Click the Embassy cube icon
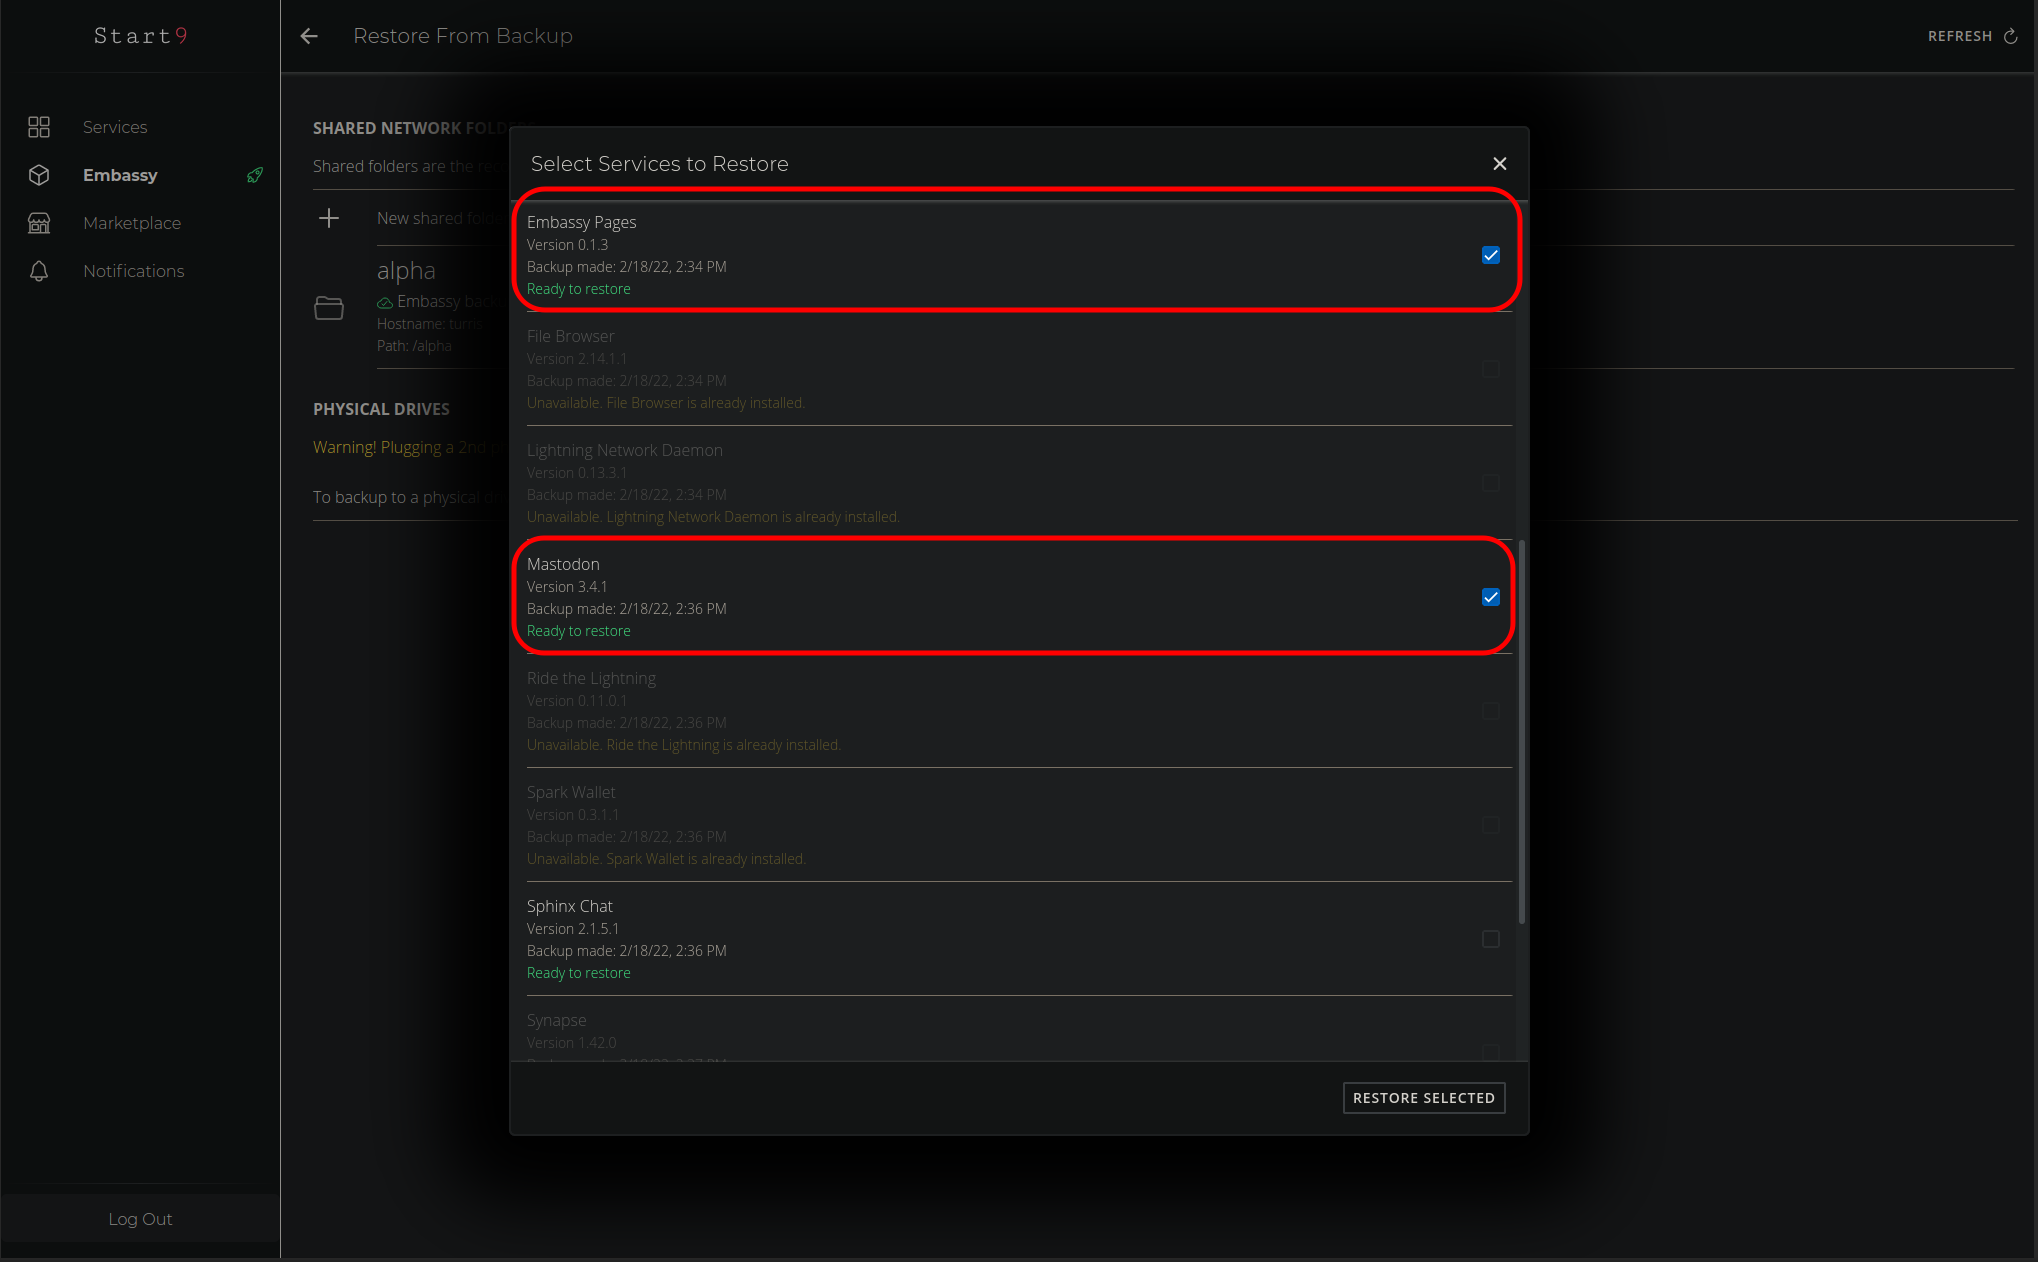The width and height of the screenshot is (2038, 1262). [39, 175]
